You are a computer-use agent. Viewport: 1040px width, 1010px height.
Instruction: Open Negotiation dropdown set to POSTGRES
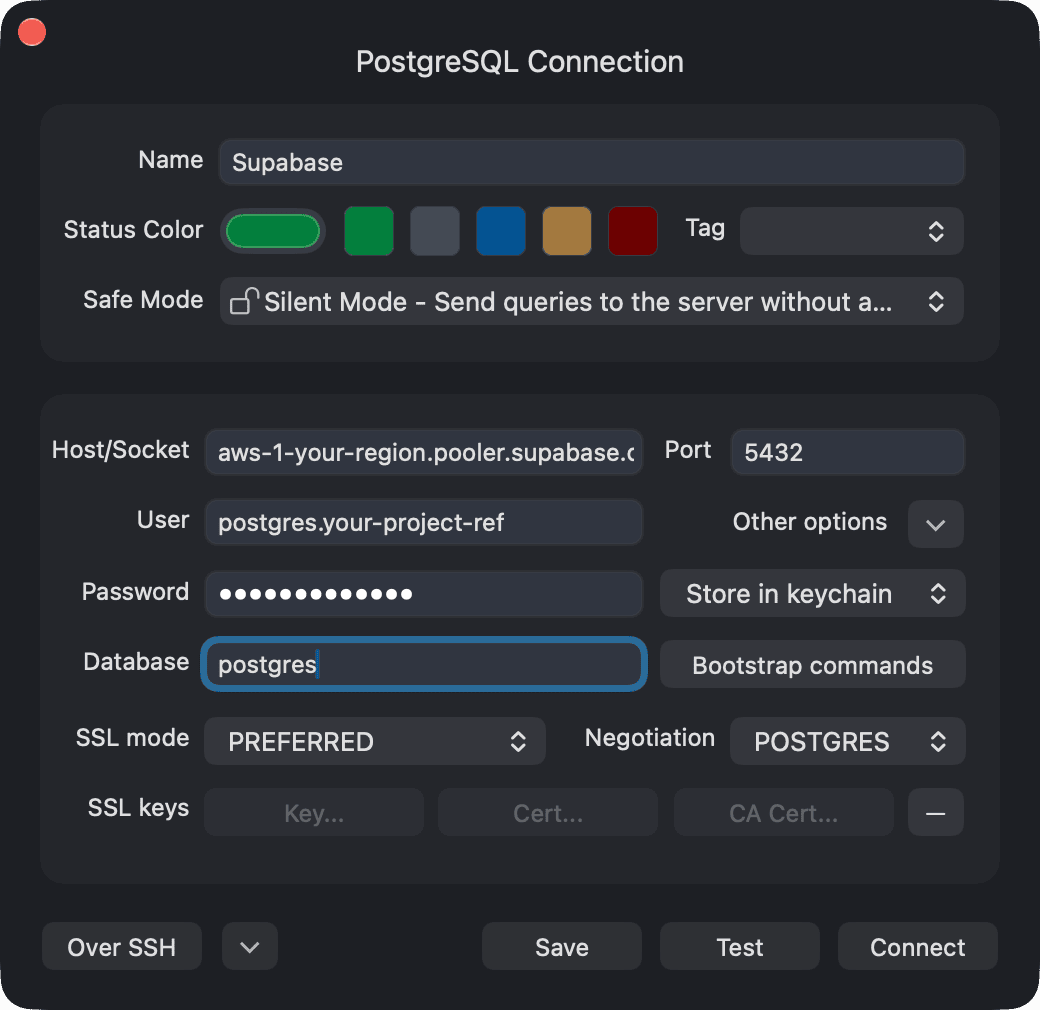847,741
